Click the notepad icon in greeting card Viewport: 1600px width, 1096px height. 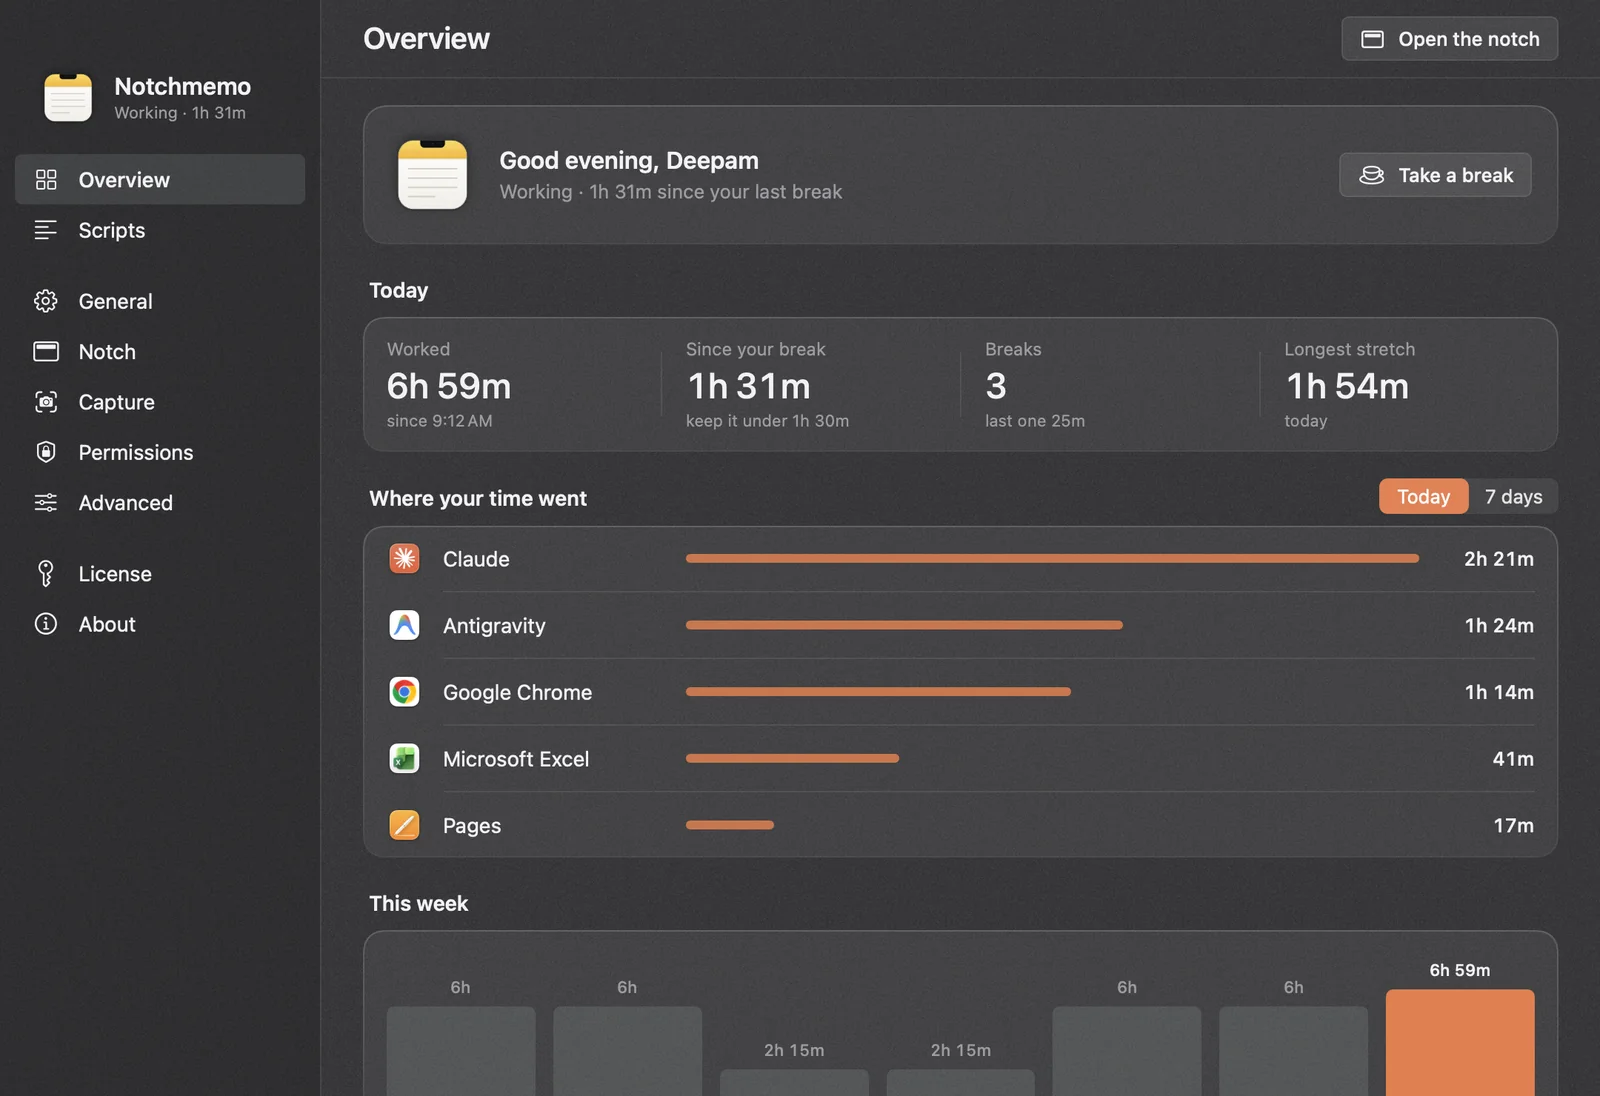tap(432, 175)
